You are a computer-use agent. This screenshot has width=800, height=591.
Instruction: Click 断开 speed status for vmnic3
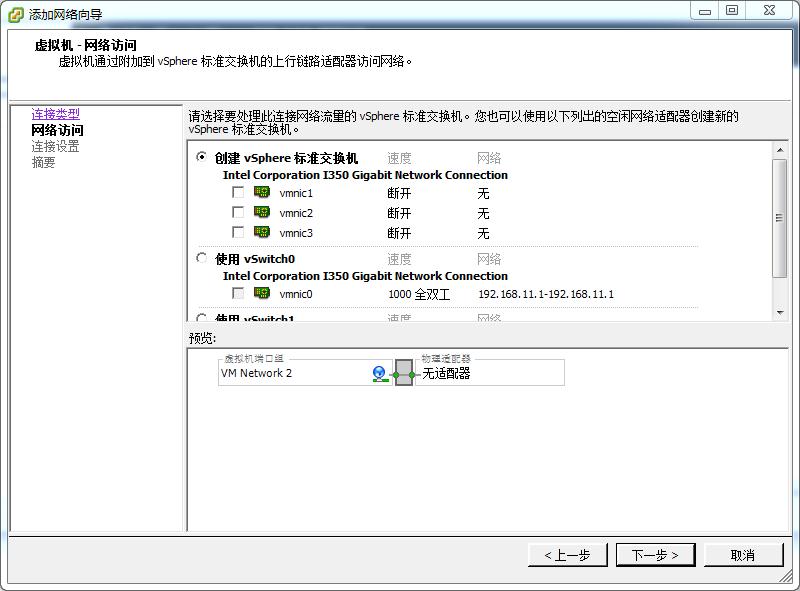point(399,233)
